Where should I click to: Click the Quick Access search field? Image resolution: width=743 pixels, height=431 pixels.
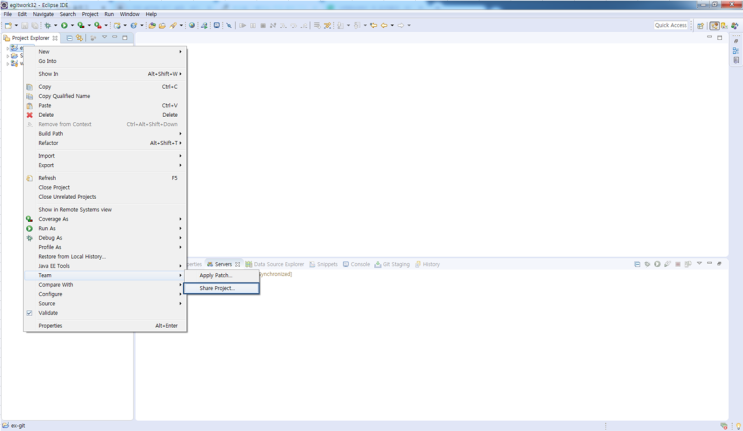[x=671, y=26]
